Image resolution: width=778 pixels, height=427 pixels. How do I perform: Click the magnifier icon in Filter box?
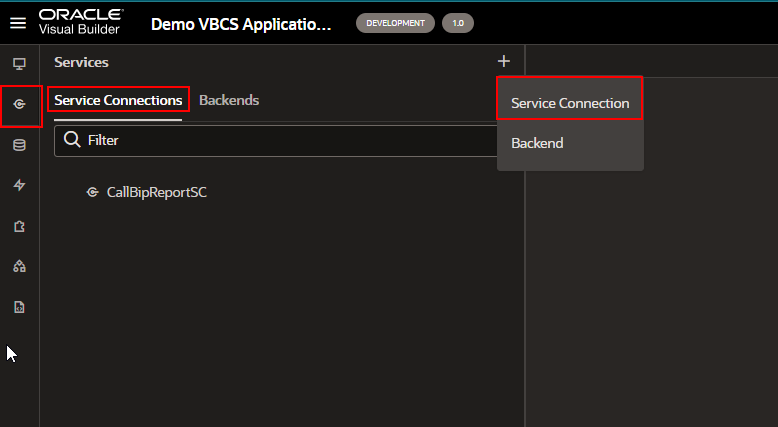coord(72,139)
